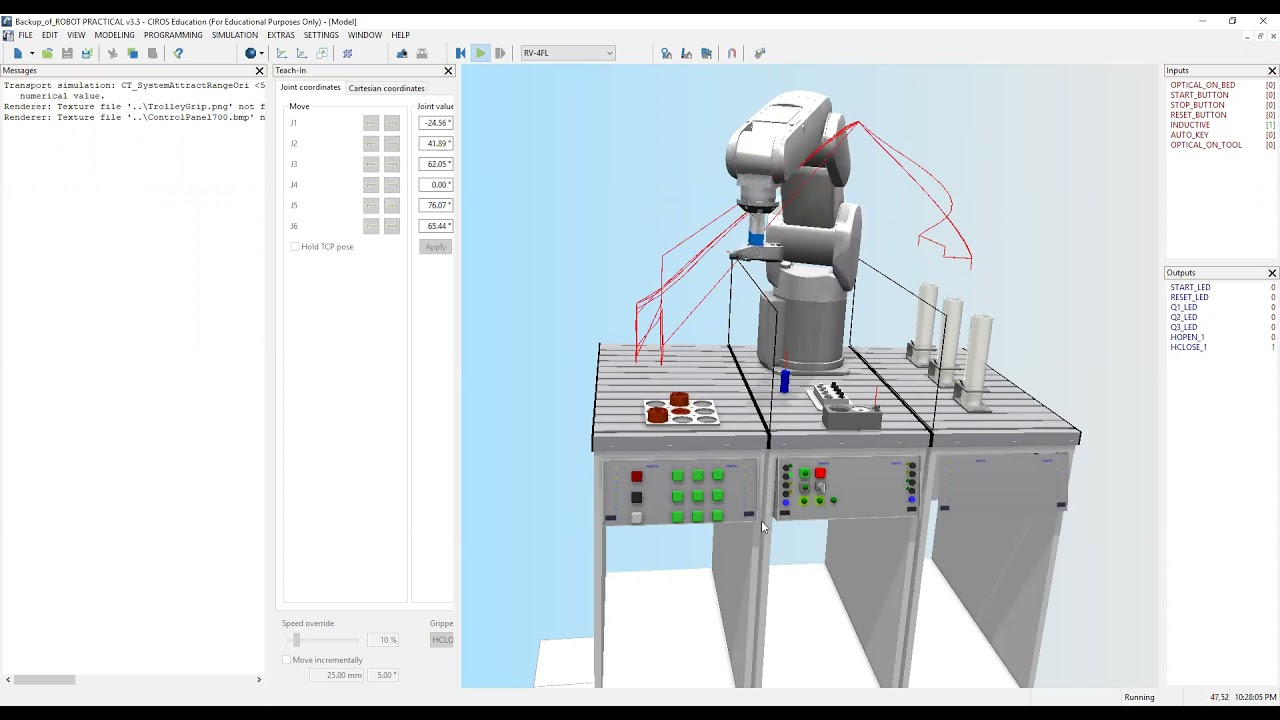The image size is (1280, 720).
Task: Click J6 move right arrow button
Action: tap(392, 226)
